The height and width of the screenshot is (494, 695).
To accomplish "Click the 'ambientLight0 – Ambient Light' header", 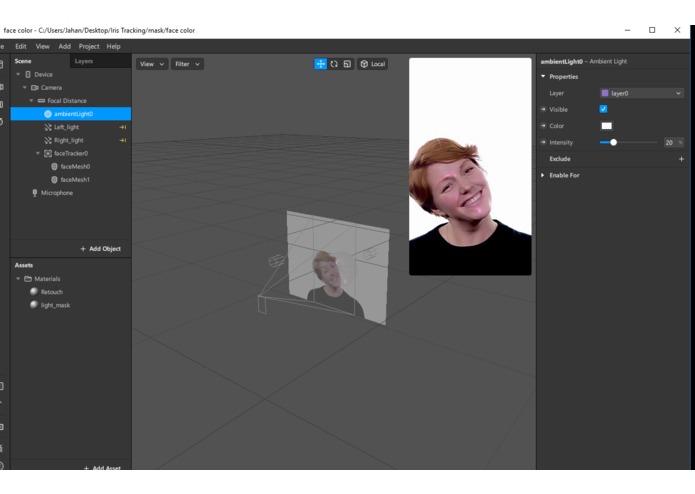I will click(x=584, y=62).
